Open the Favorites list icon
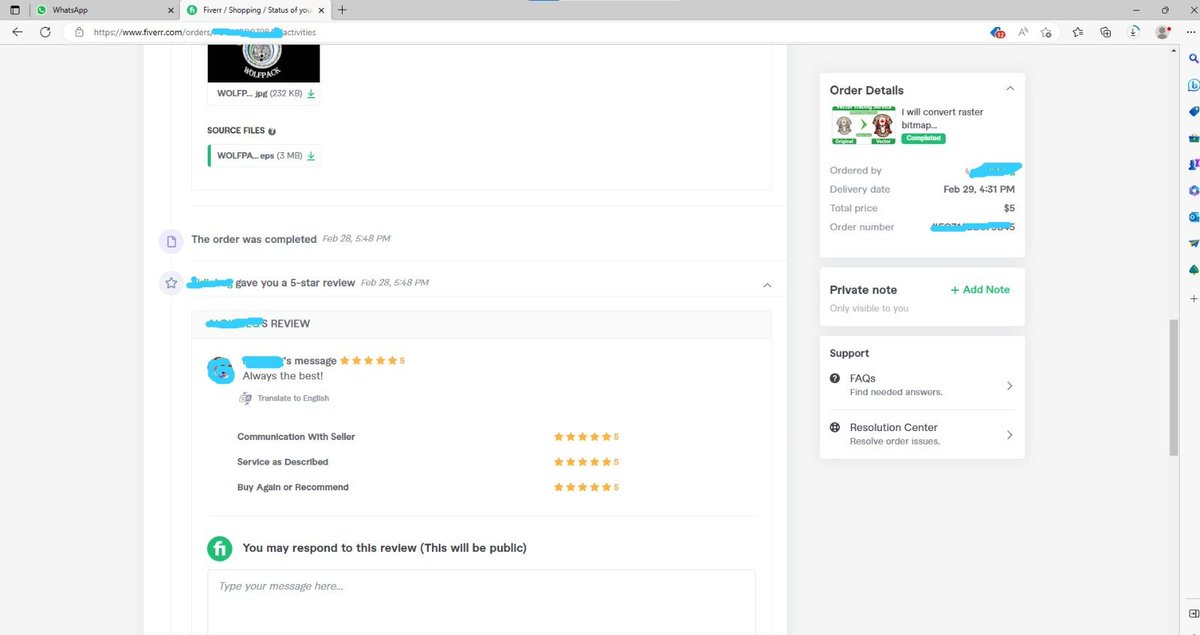 [x=1078, y=32]
